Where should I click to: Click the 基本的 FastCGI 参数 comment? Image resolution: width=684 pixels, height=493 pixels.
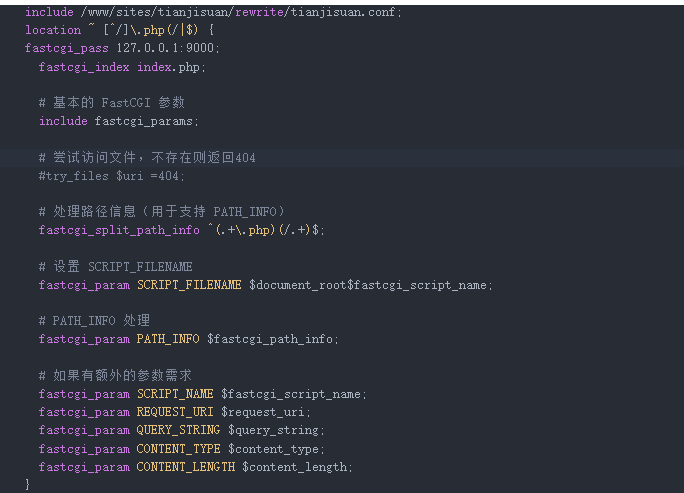pos(111,103)
